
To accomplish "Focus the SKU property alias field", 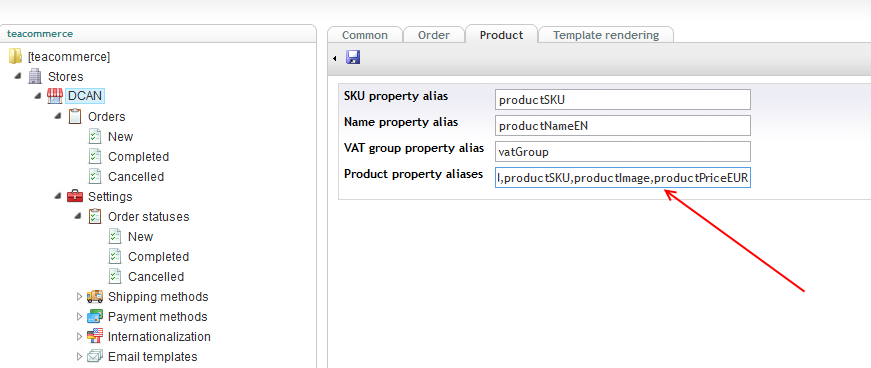I will coord(623,100).
